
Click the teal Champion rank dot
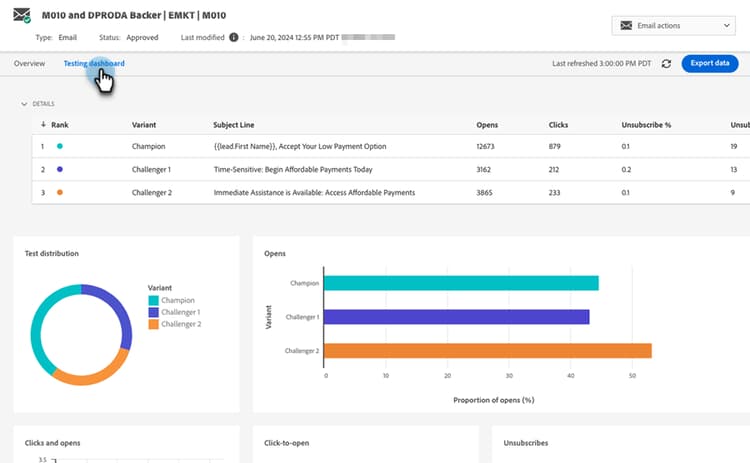pyautogui.click(x=60, y=146)
